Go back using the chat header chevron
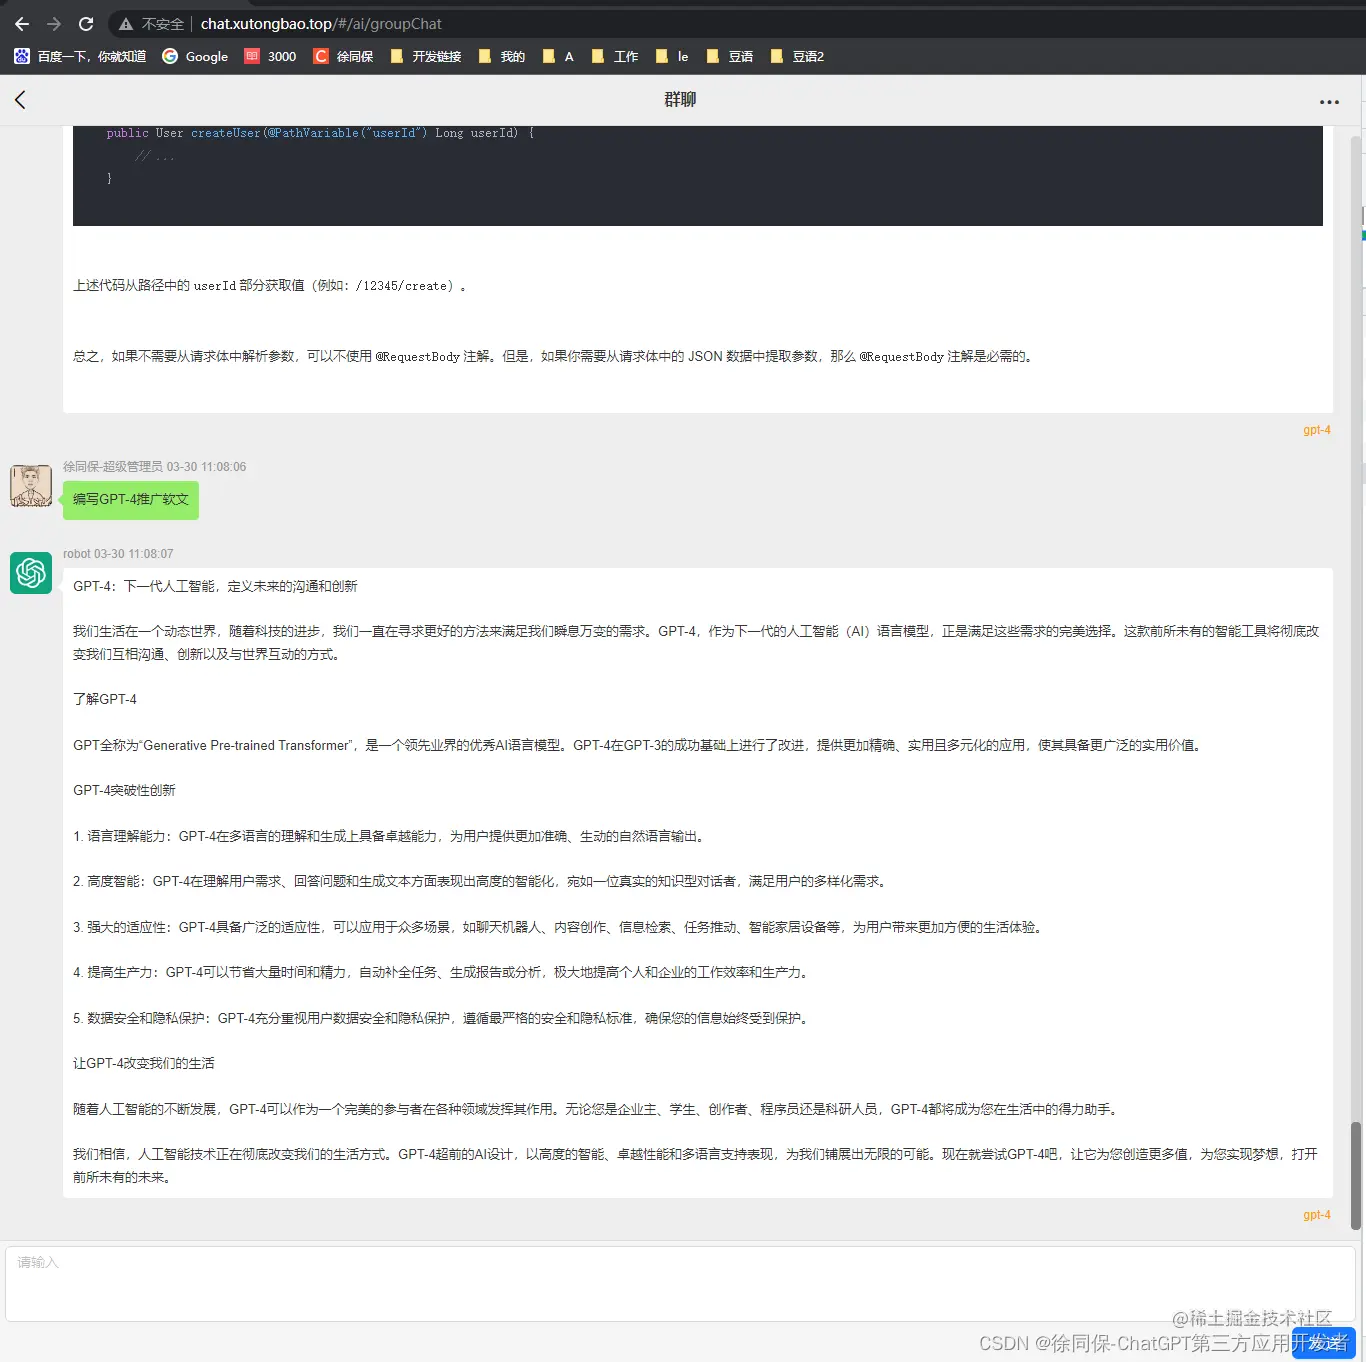Viewport: 1366px width, 1362px height. 20,99
